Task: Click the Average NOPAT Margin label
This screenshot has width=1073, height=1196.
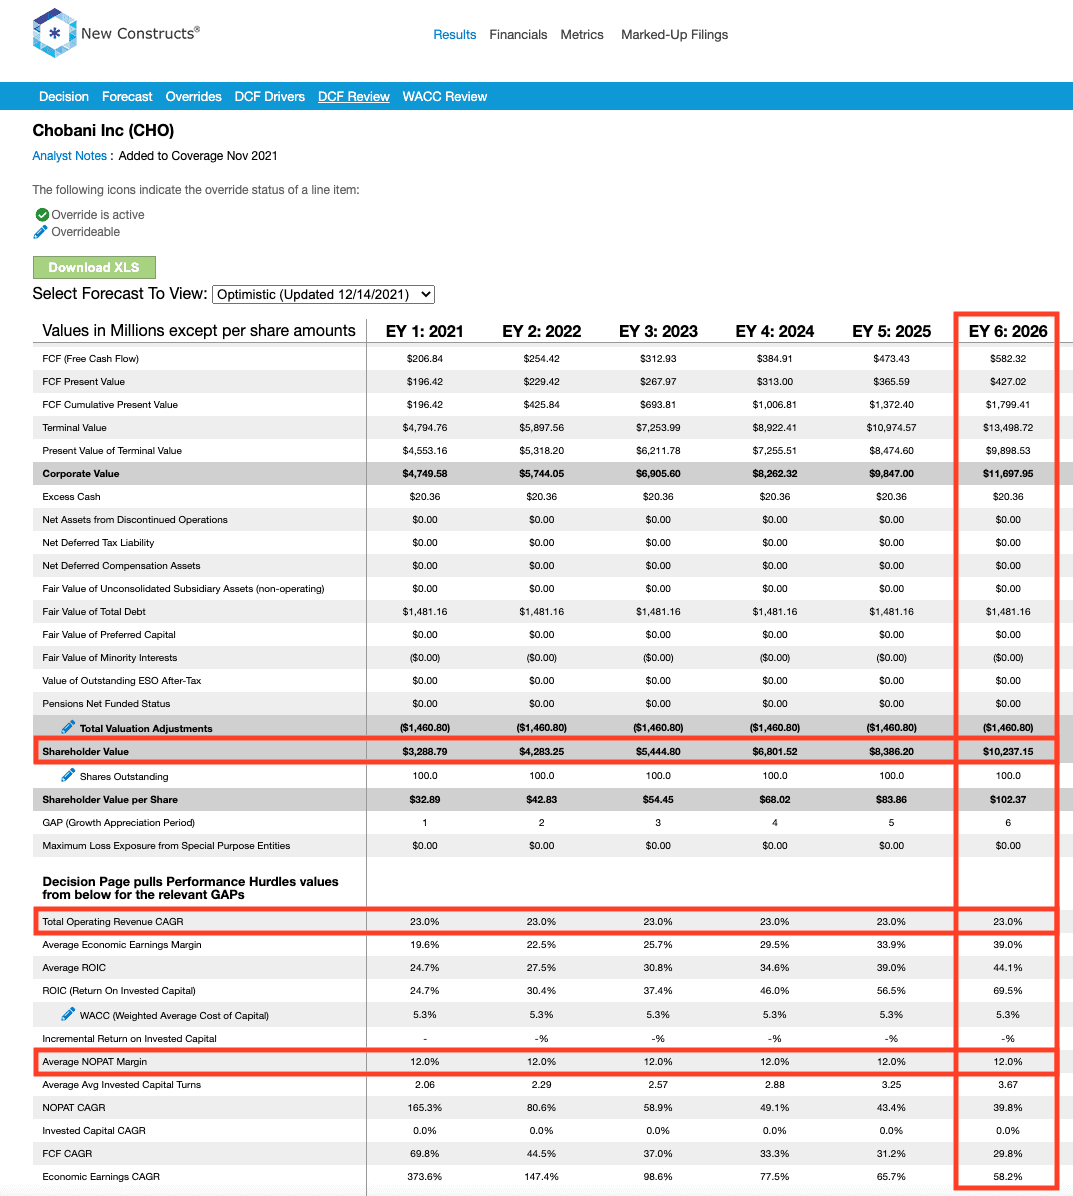Action: [95, 1061]
